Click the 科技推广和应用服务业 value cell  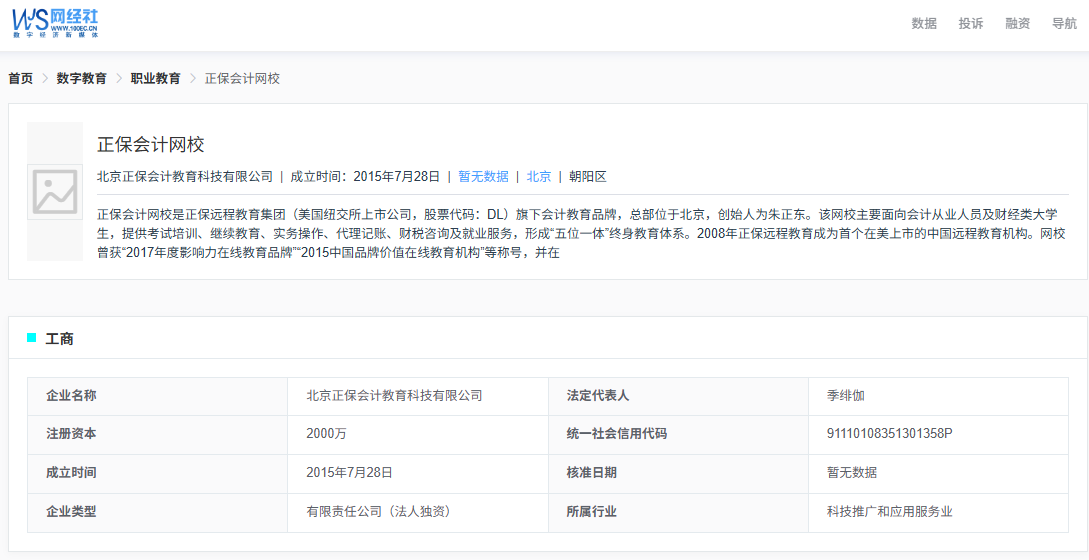pos(938,513)
